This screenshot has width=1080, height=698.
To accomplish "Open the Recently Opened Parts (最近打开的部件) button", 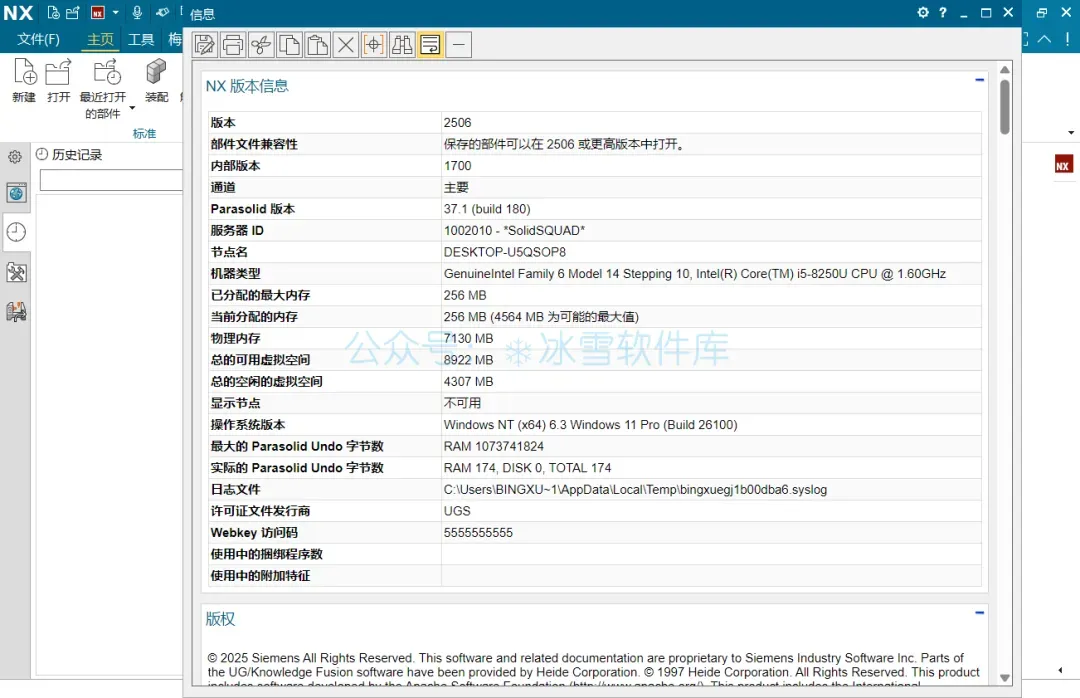I will (103, 88).
